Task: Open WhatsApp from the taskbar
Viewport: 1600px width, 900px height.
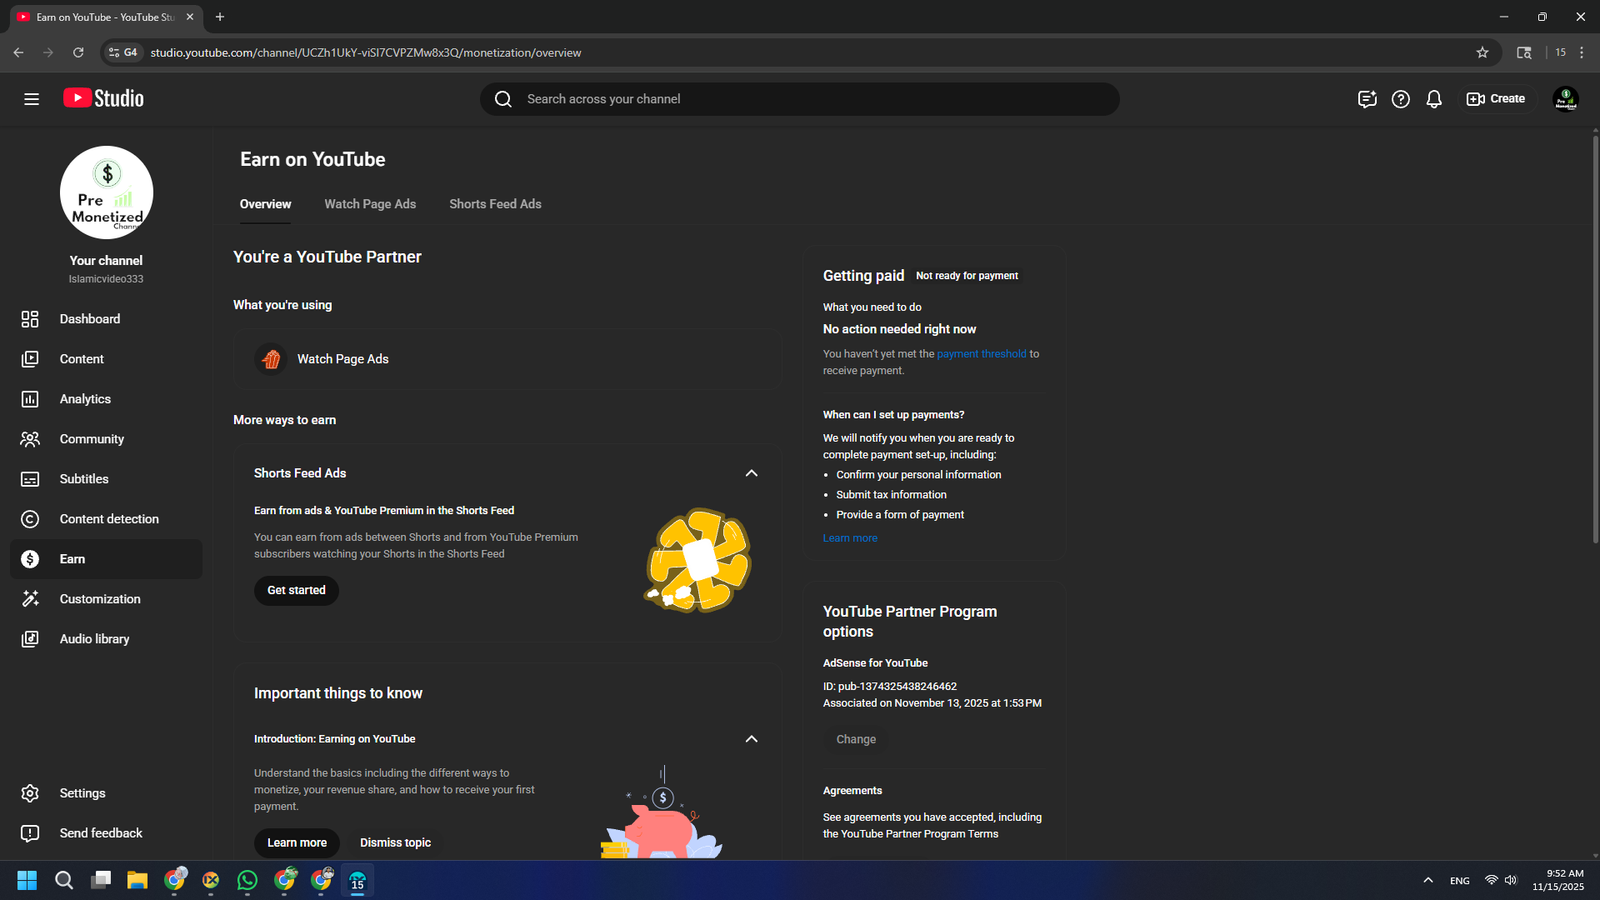Action: (x=247, y=880)
